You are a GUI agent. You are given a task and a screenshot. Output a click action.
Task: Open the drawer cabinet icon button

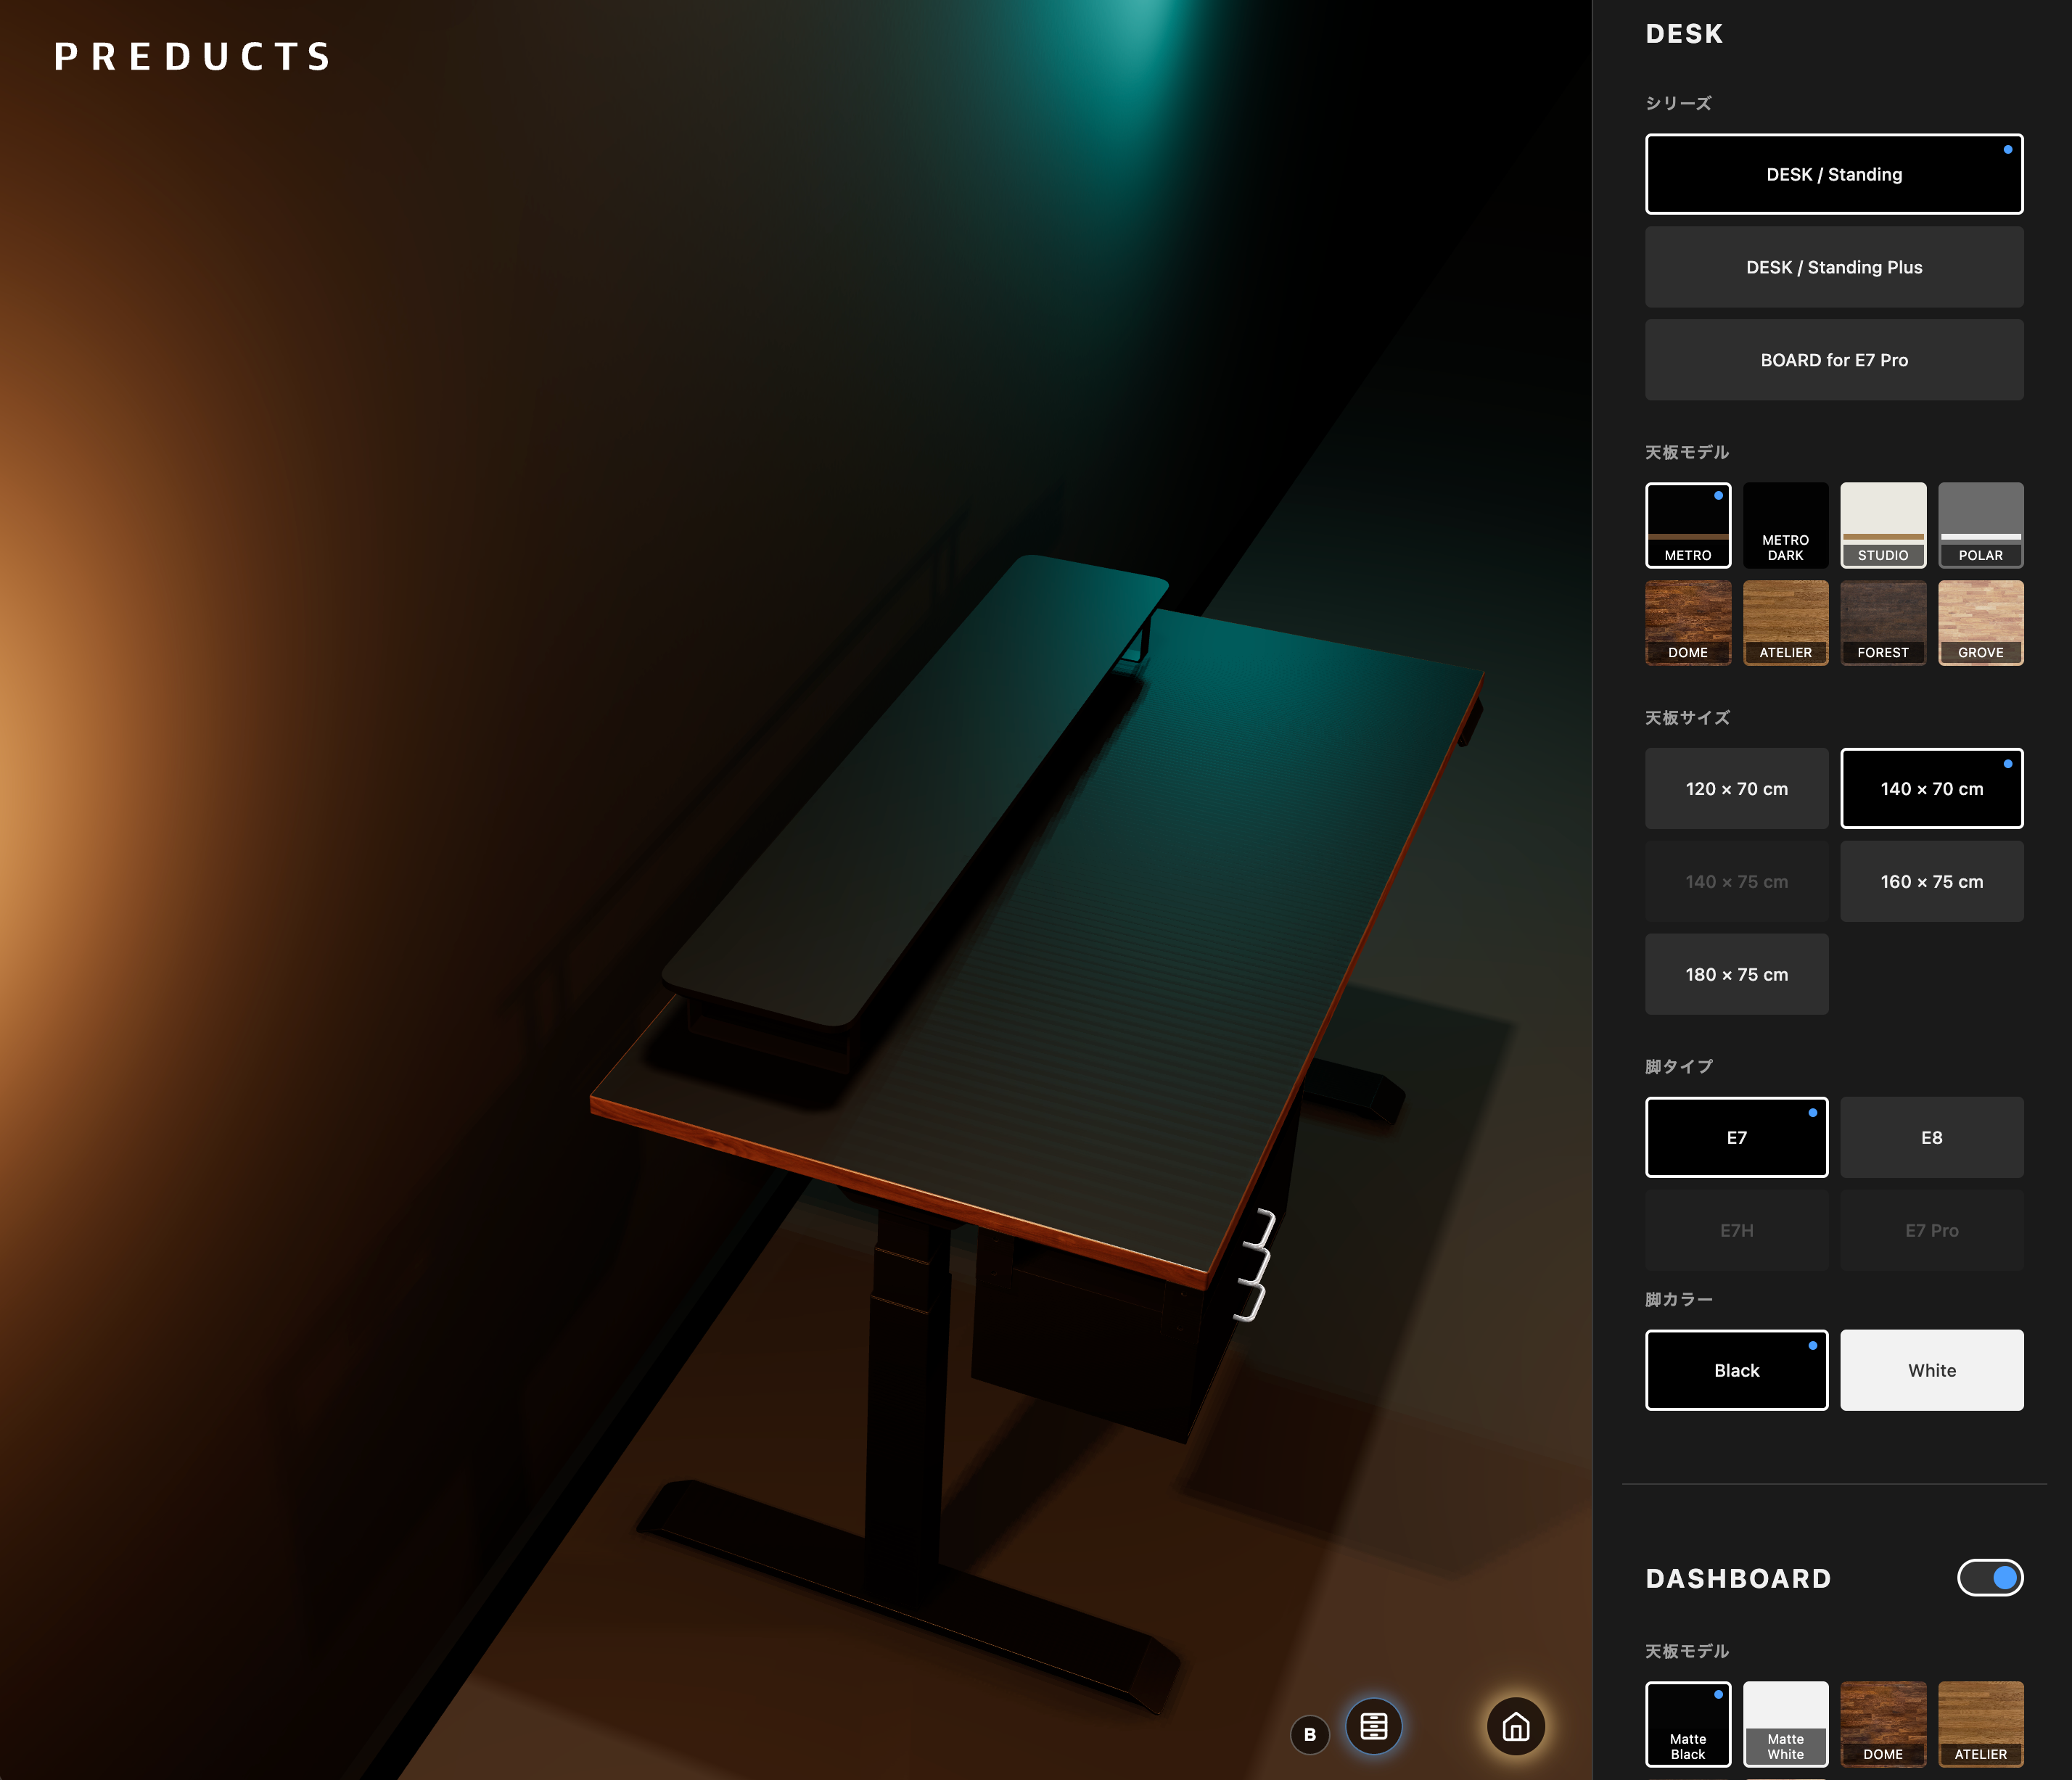tap(1373, 1726)
